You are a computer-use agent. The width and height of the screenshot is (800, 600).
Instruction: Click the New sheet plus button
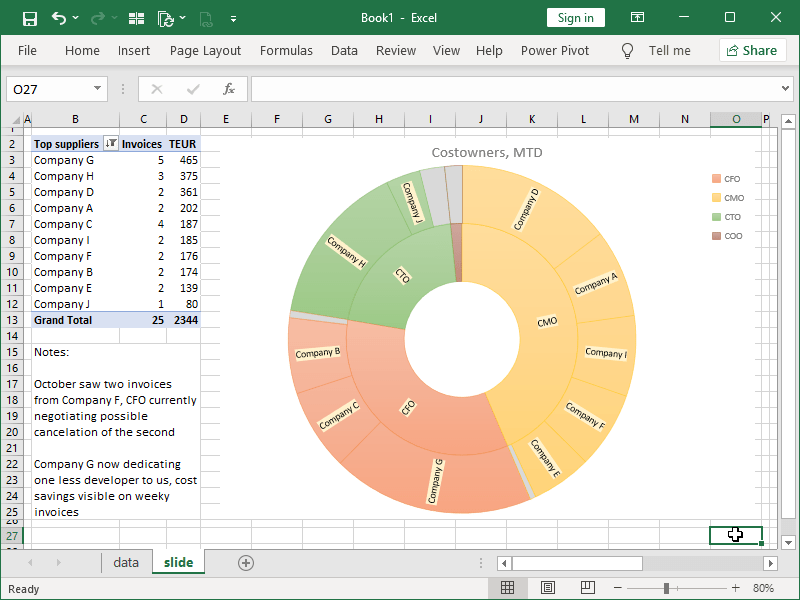point(246,562)
